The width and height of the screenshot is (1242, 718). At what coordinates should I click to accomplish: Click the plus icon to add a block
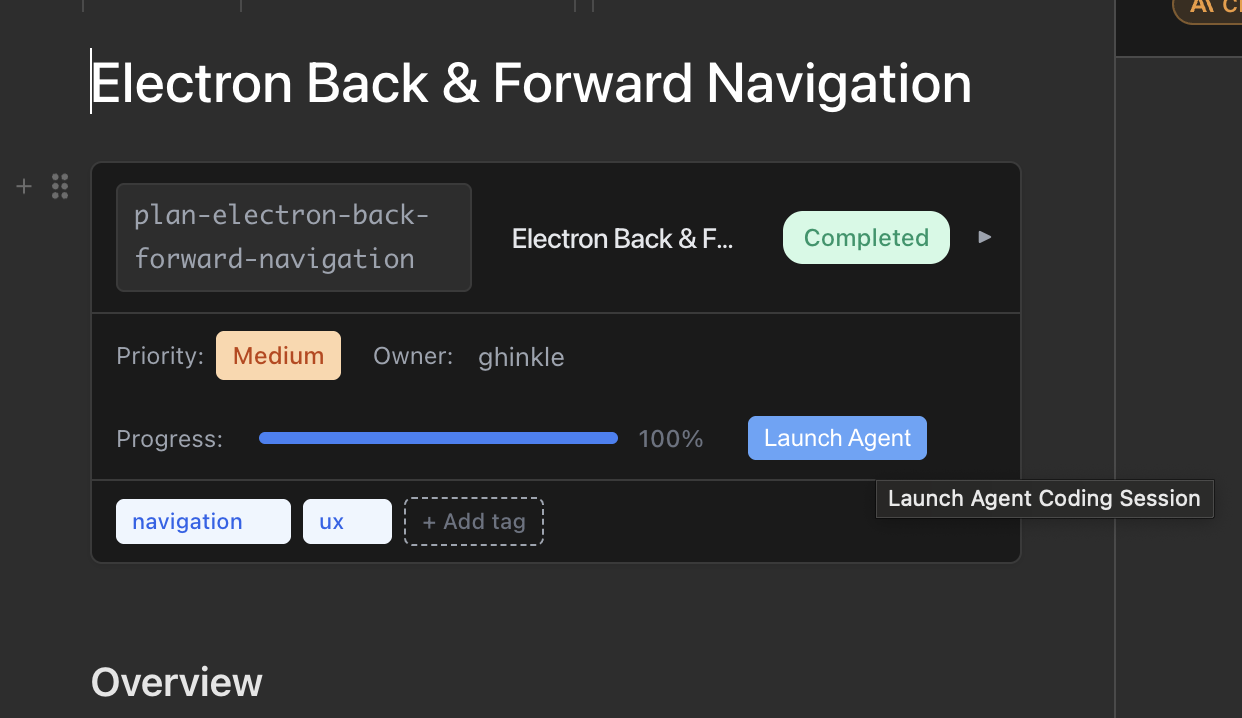click(x=24, y=186)
